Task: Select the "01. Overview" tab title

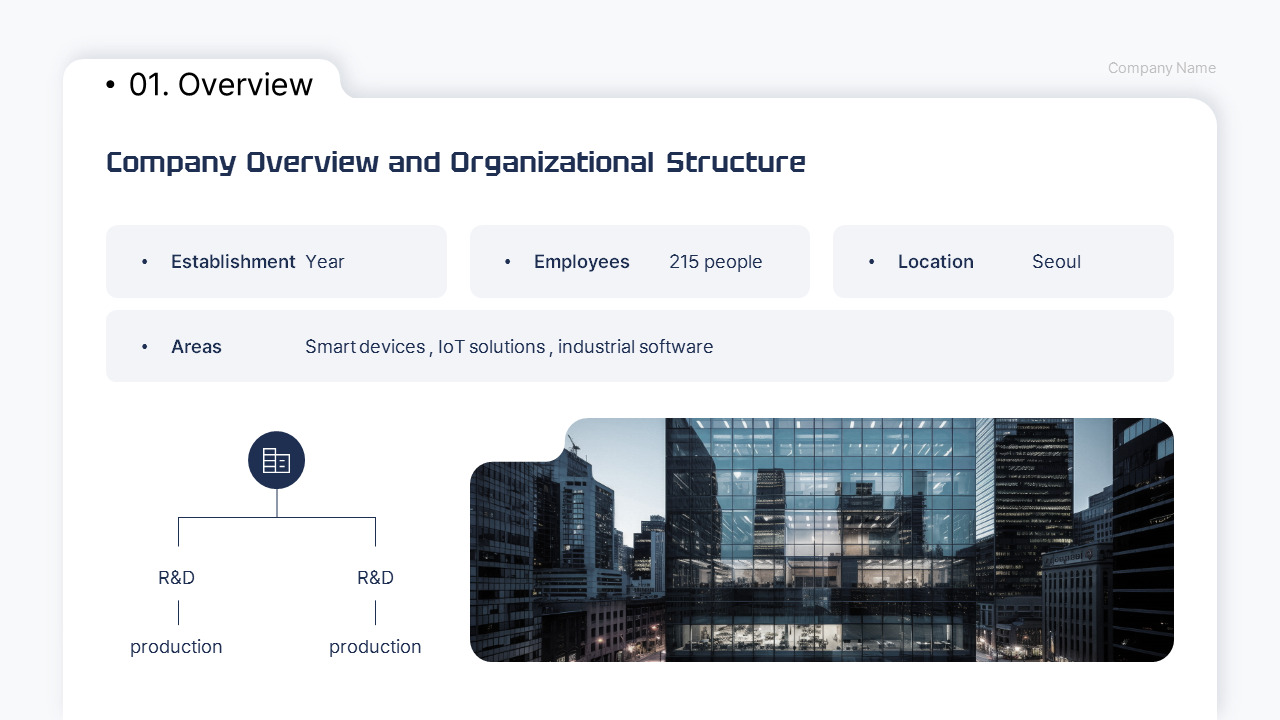Action: [220, 85]
